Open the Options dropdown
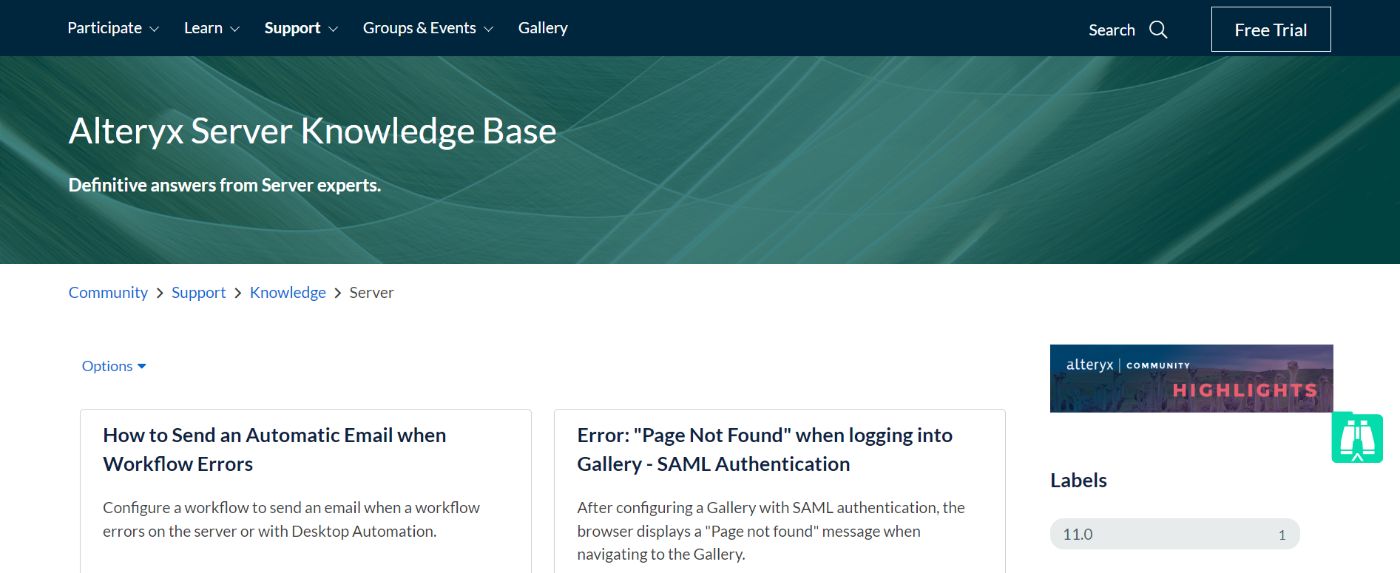This screenshot has width=1400, height=573. pyautogui.click(x=114, y=366)
